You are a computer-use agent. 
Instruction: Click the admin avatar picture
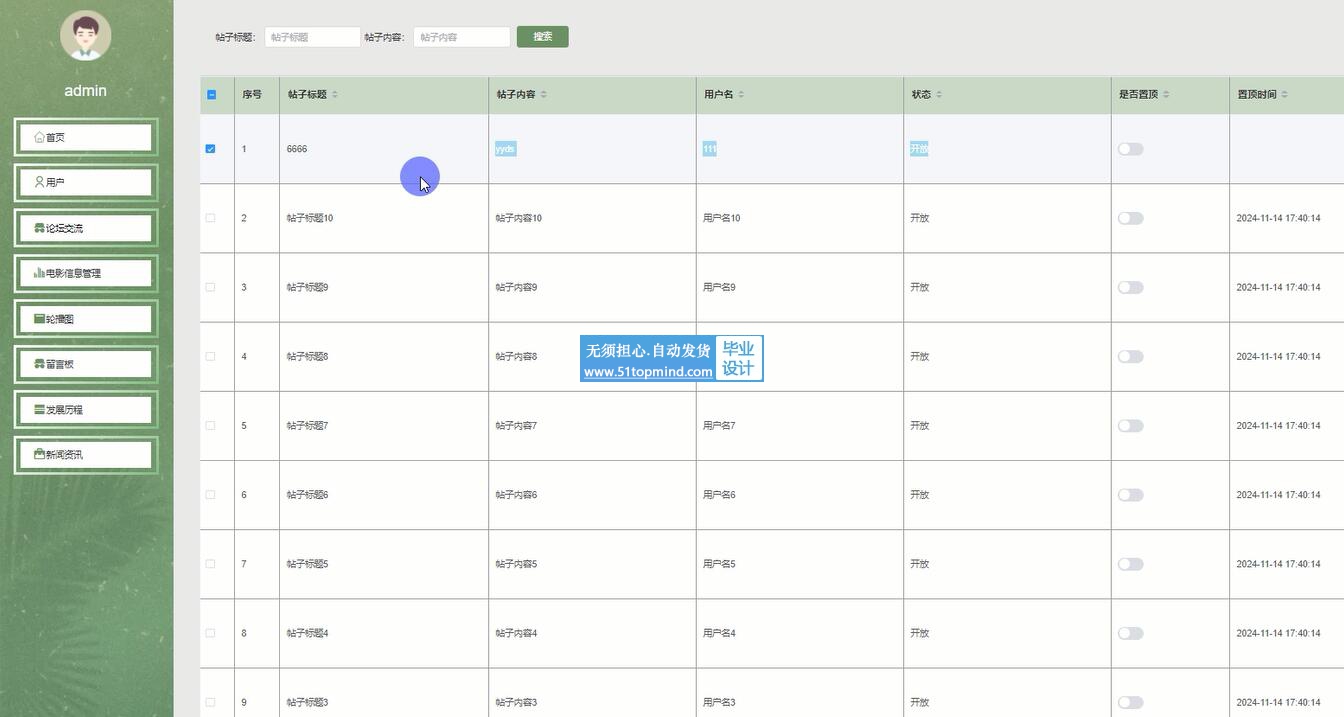point(85,35)
